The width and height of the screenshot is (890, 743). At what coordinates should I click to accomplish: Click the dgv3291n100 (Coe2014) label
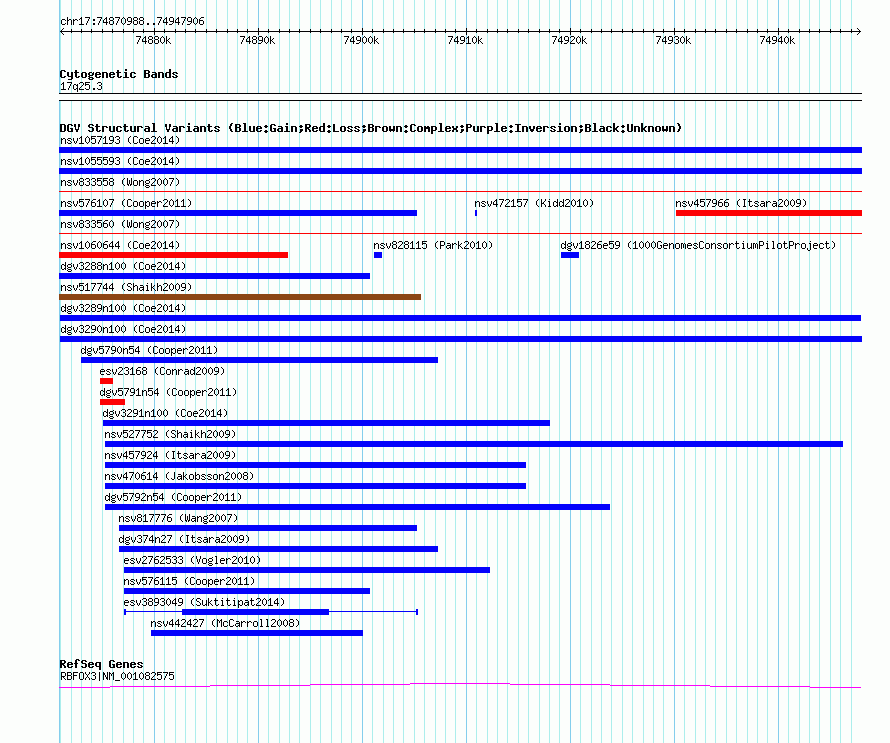pos(165,413)
